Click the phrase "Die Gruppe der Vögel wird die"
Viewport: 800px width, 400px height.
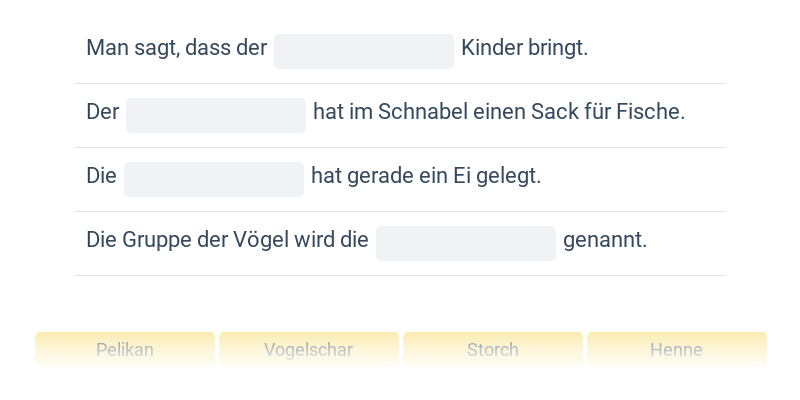pyautogui.click(x=227, y=240)
